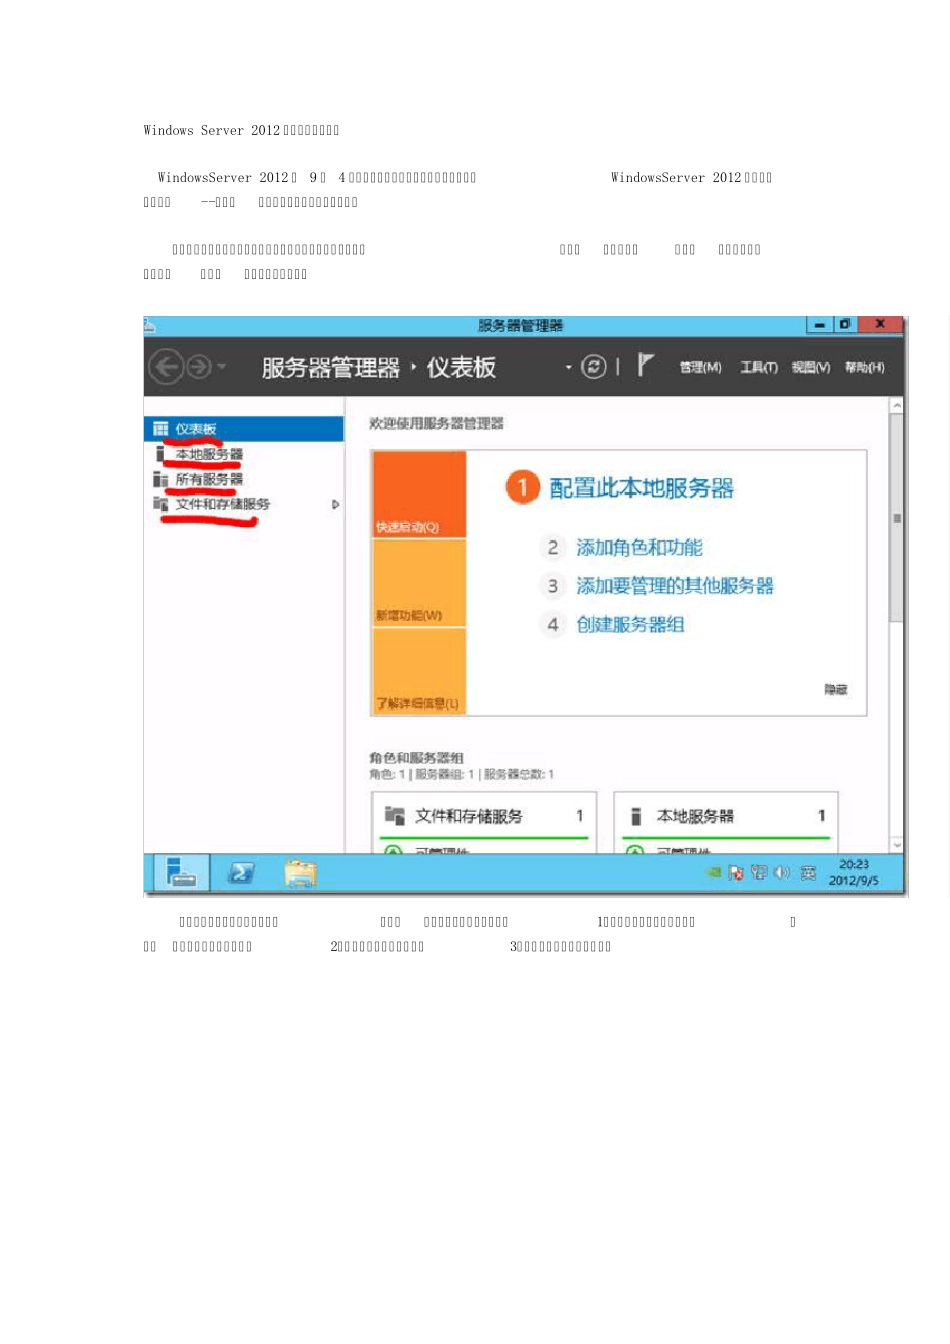Click the refresh icon in header
The image size is (950, 1344).
[594, 367]
